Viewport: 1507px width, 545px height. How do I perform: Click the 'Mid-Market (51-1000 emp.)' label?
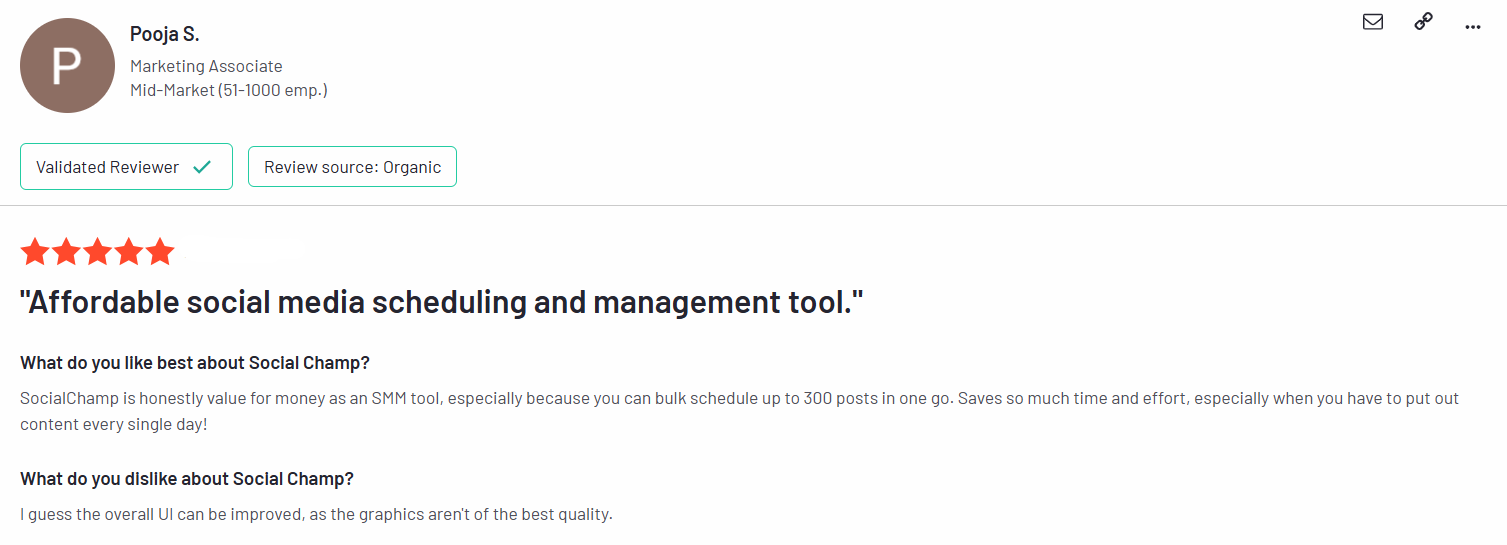(229, 90)
